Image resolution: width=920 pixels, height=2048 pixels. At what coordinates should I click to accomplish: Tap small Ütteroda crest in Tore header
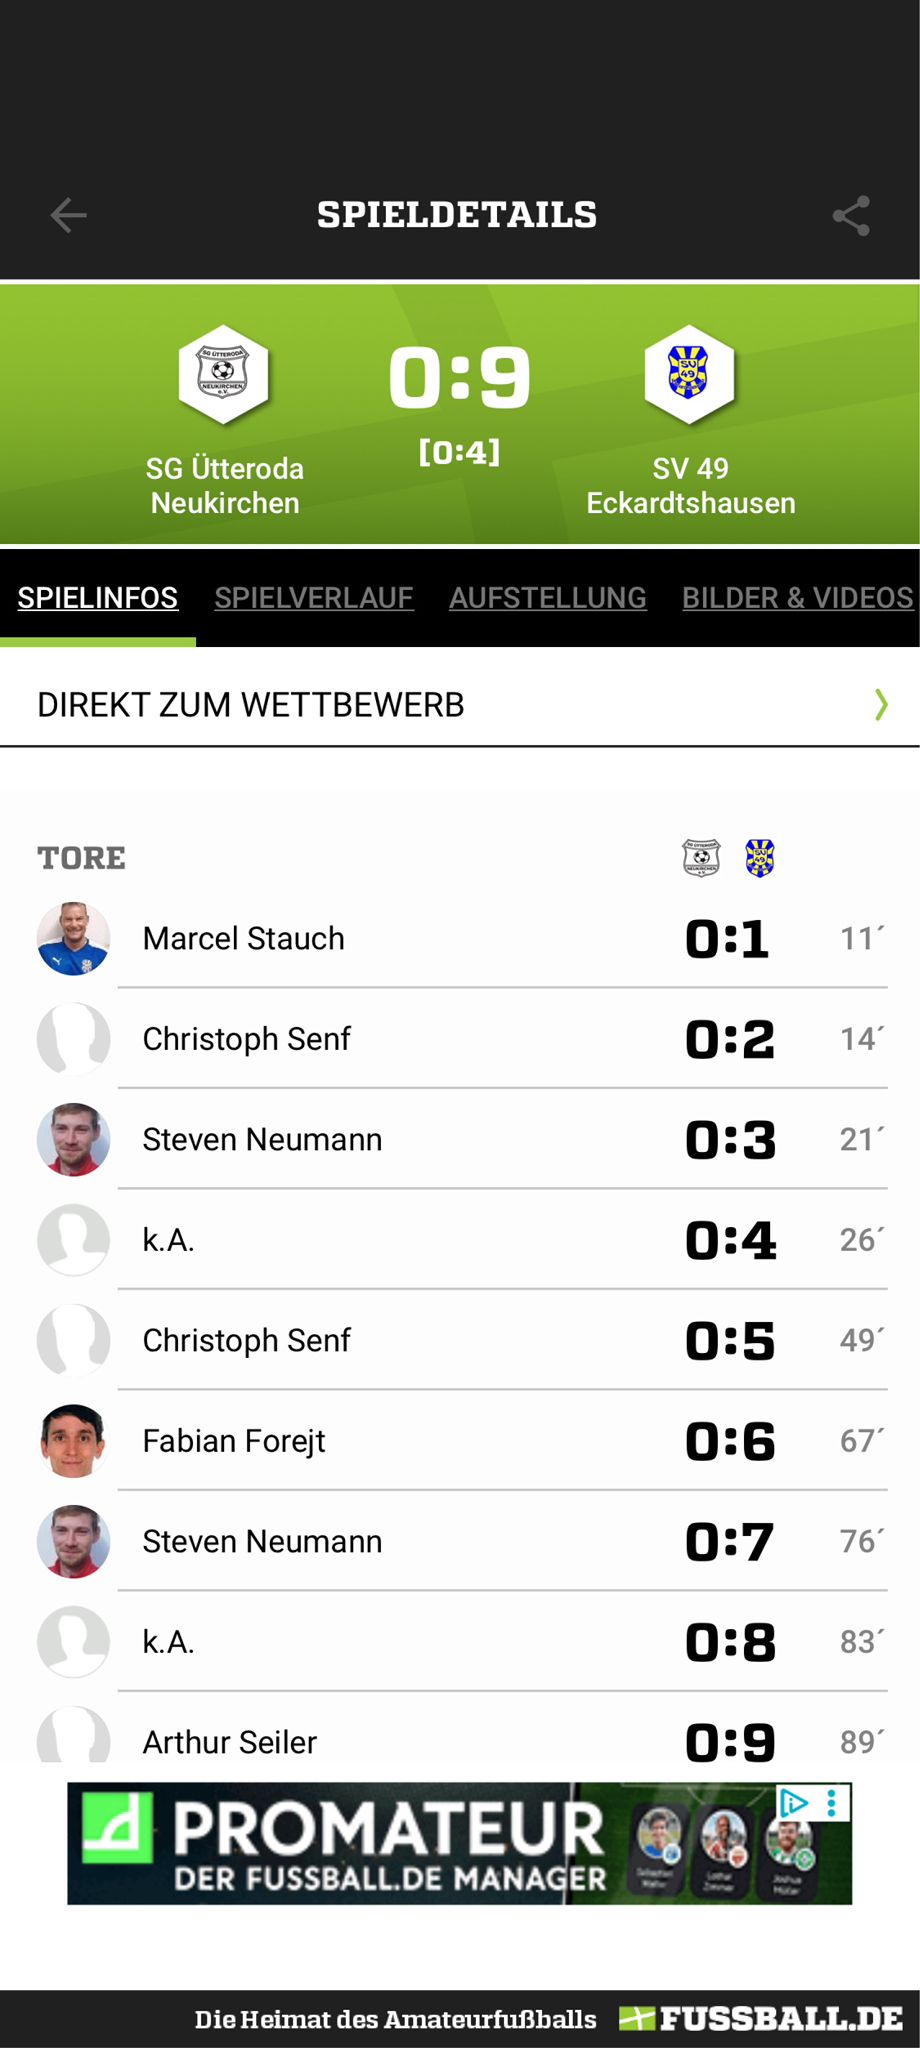[x=701, y=858]
